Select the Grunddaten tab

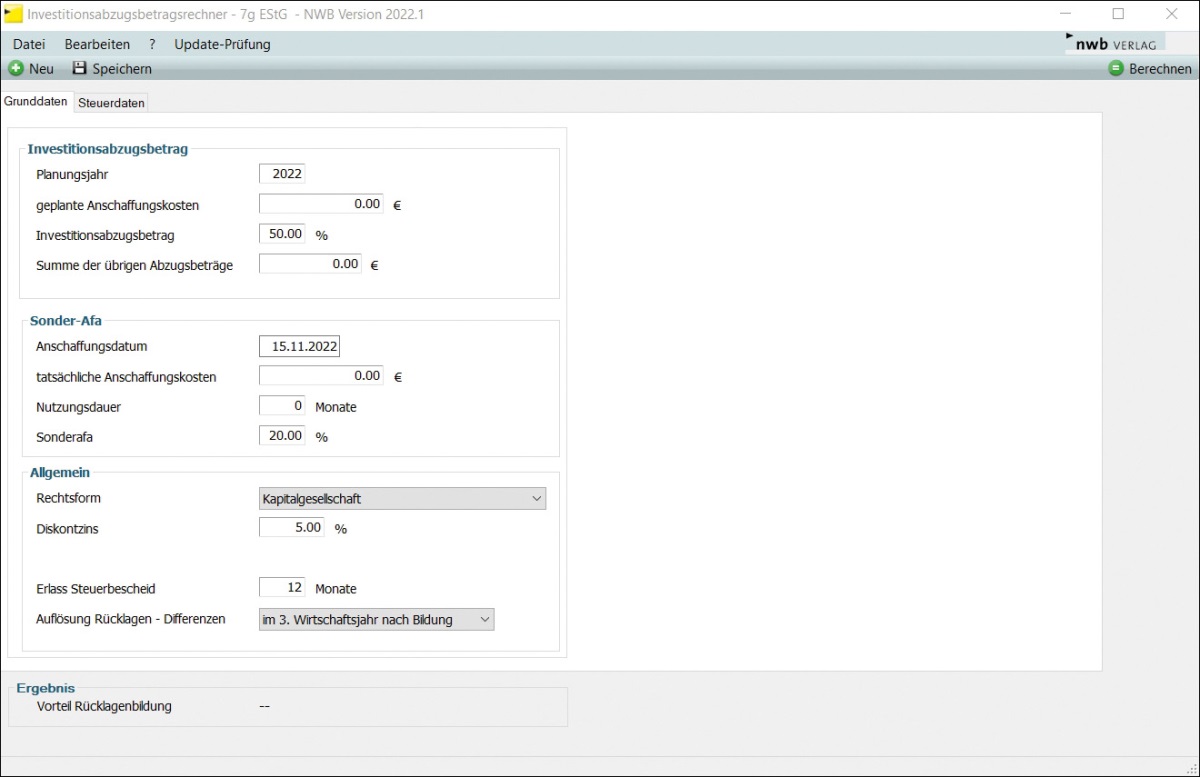36,102
